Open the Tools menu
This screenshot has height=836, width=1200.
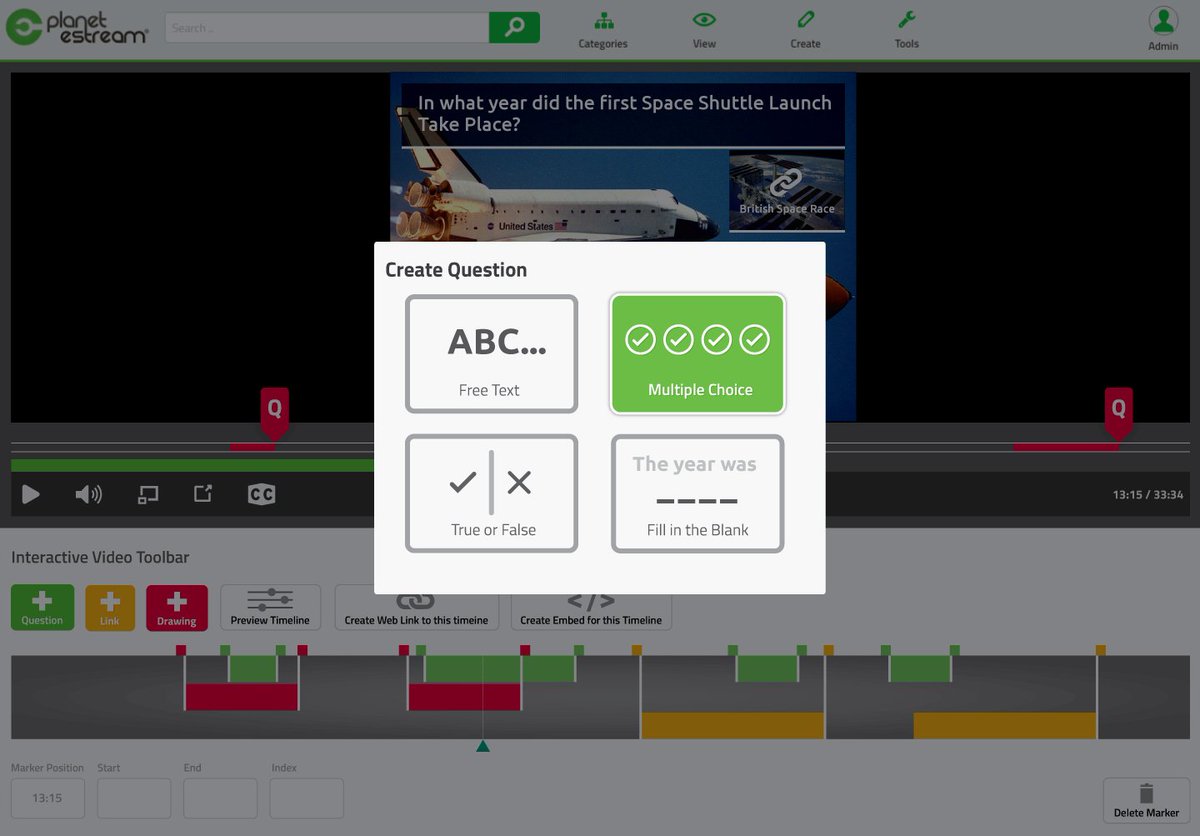(906, 27)
